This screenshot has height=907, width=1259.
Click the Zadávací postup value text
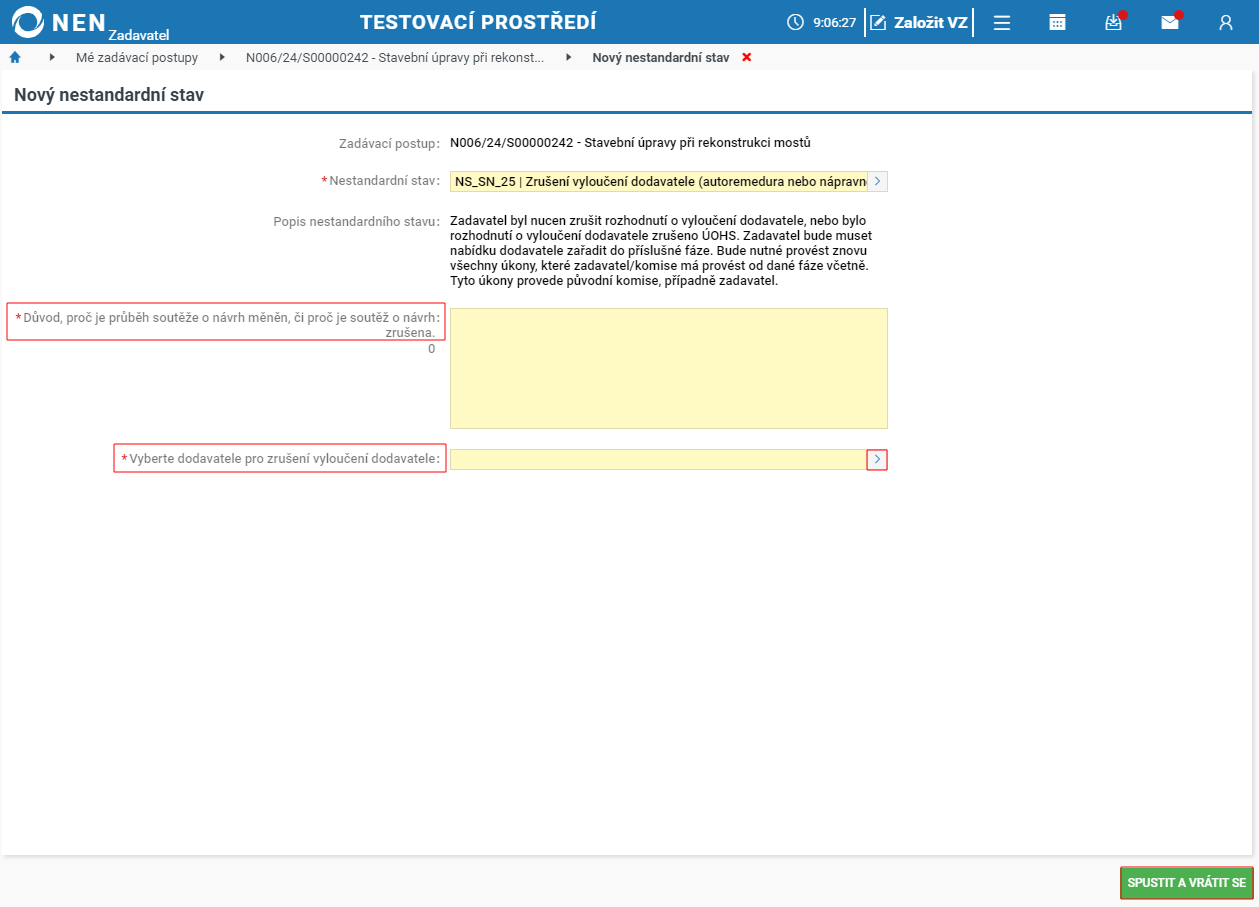pos(630,142)
